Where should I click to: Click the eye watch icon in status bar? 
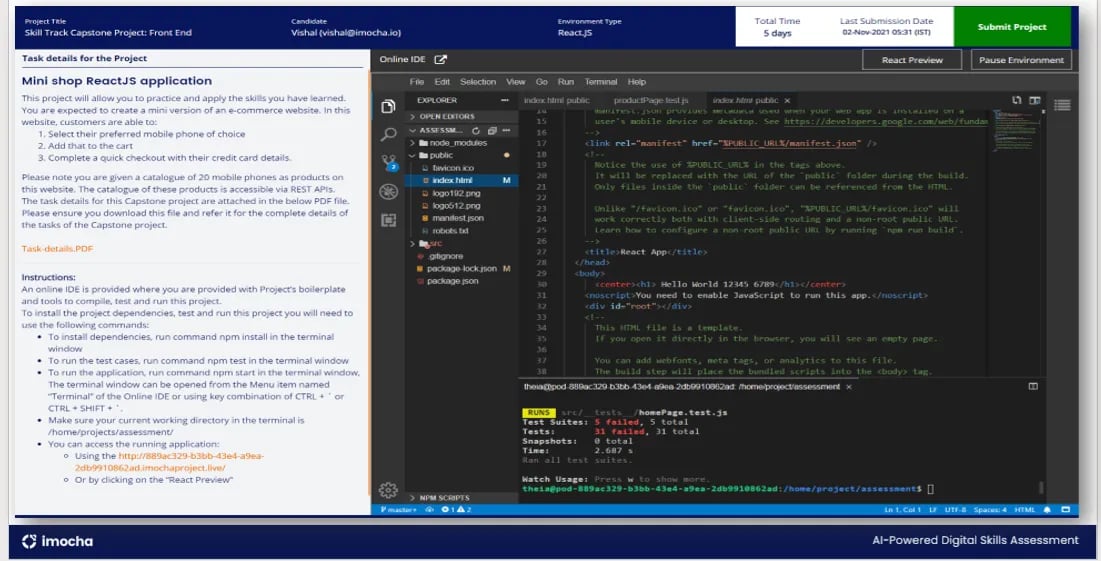coord(430,510)
